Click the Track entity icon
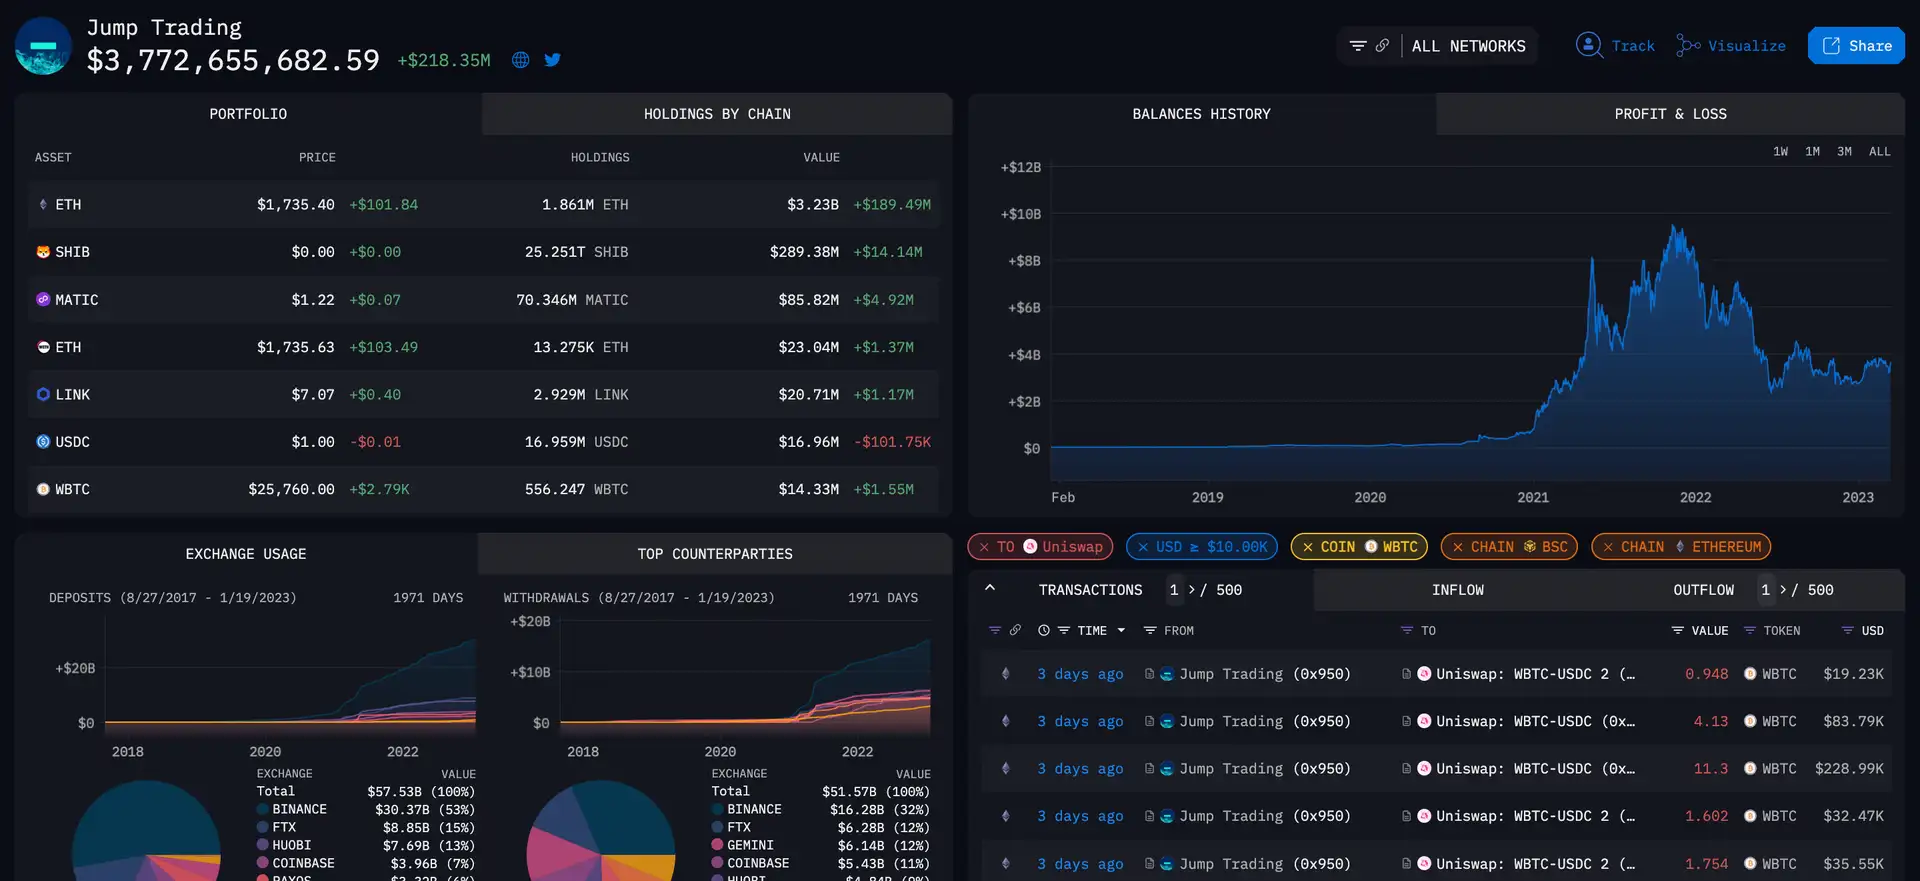Viewport: 1920px width, 881px height. pyautogui.click(x=1588, y=46)
